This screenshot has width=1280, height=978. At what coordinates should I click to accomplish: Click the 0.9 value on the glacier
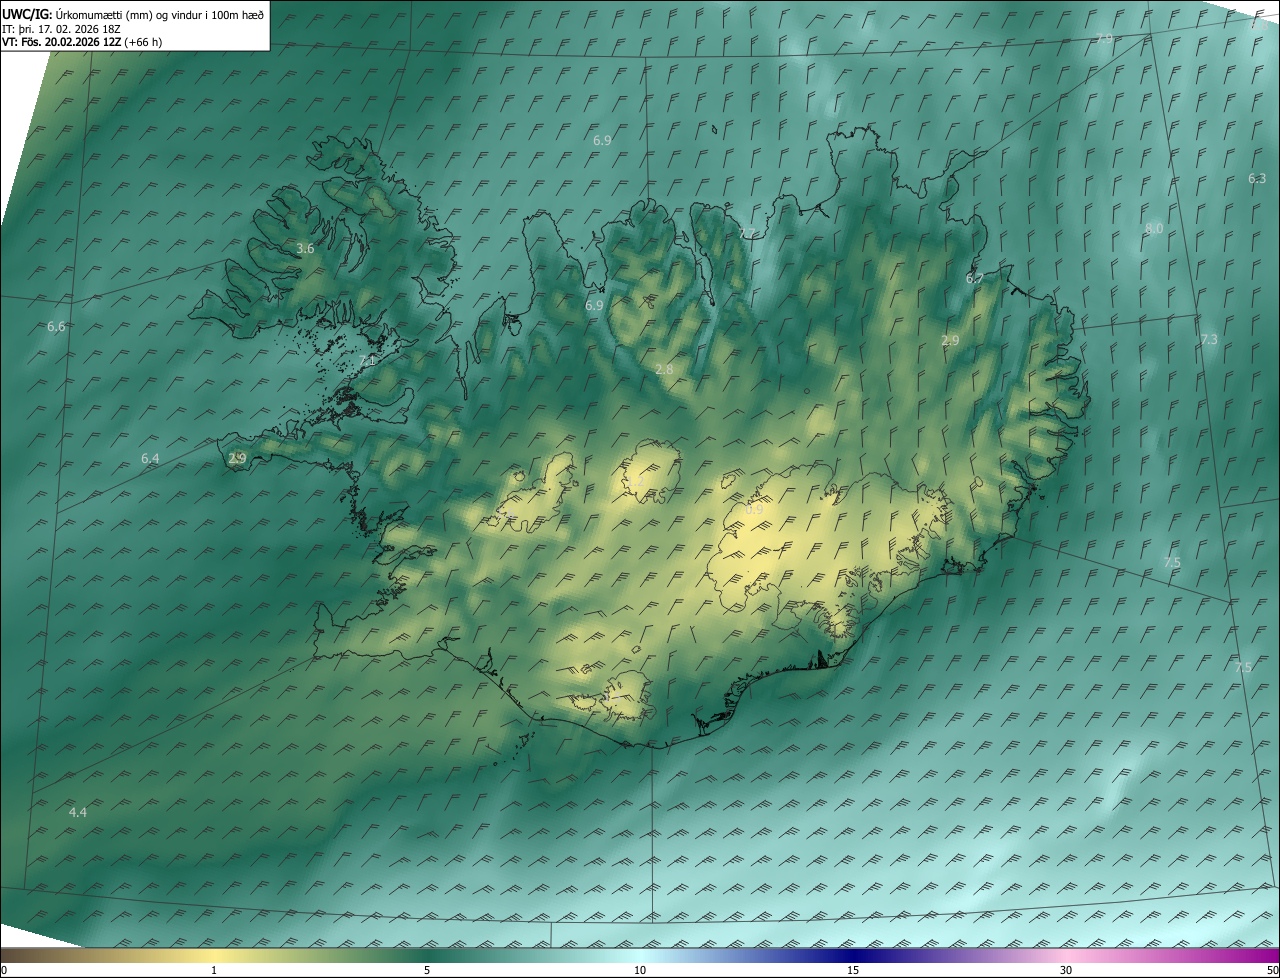coord(755,509)
